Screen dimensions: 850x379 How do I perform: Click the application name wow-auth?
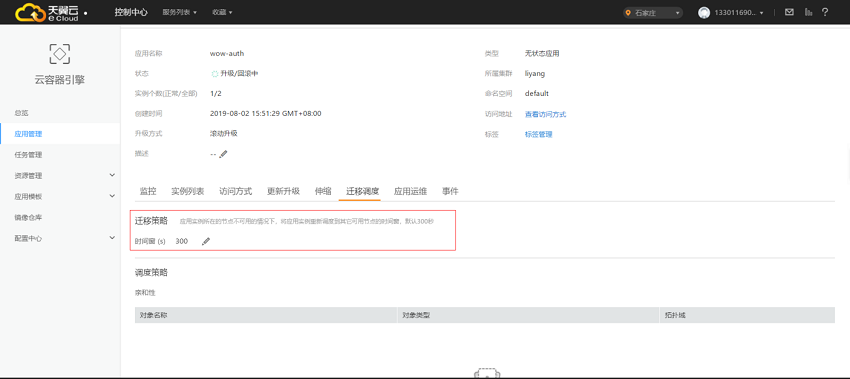[x=227, y=54]
